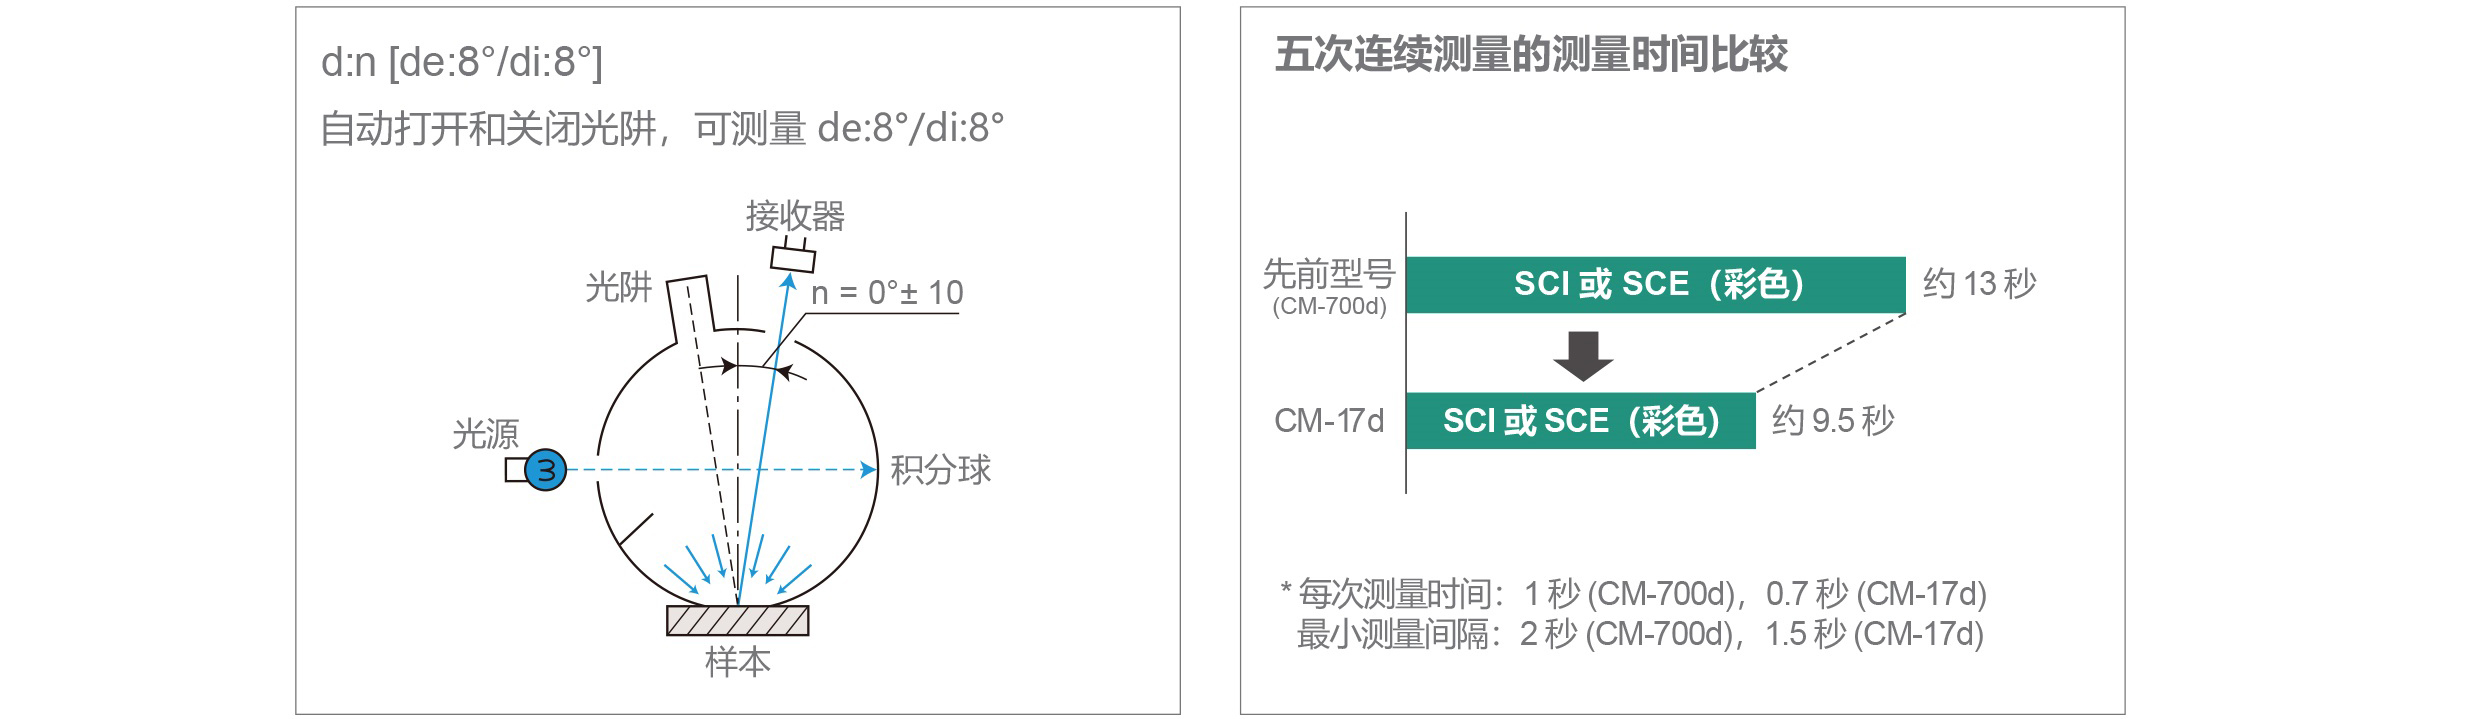Click the "五次连续测量的测量时间比较" title
The width and height of the screenshot is (2480, 719).
pyautogui.click(x=1531, y=55)
